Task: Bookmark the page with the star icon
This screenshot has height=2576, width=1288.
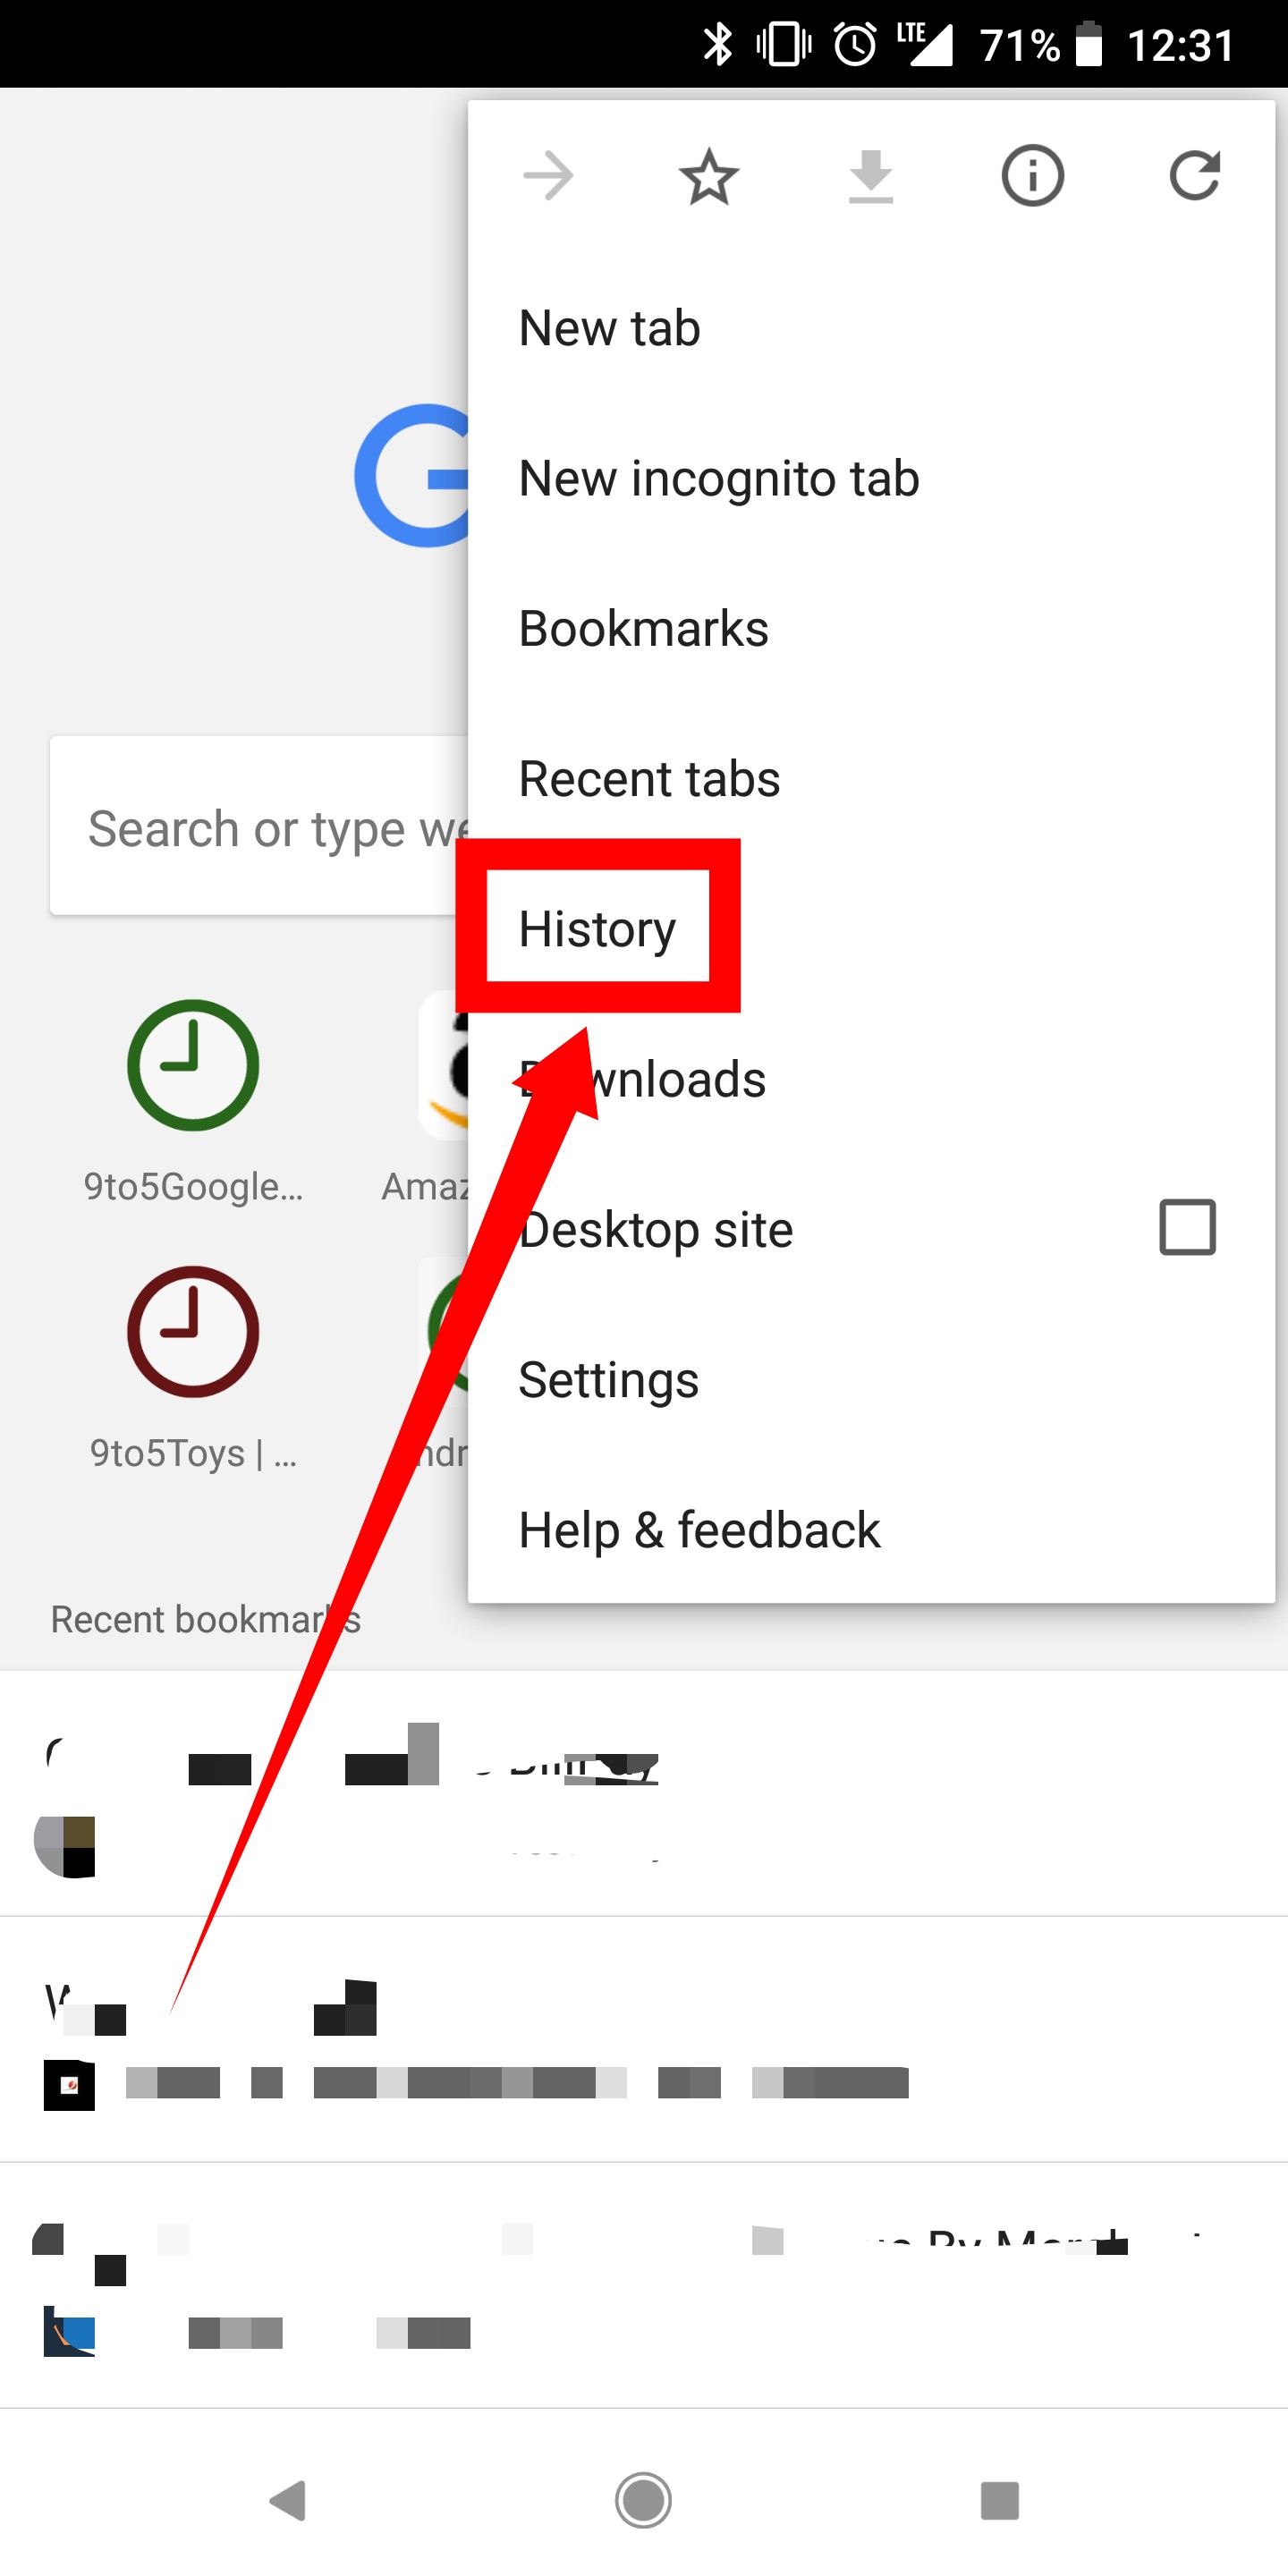Action: [709, 176]
